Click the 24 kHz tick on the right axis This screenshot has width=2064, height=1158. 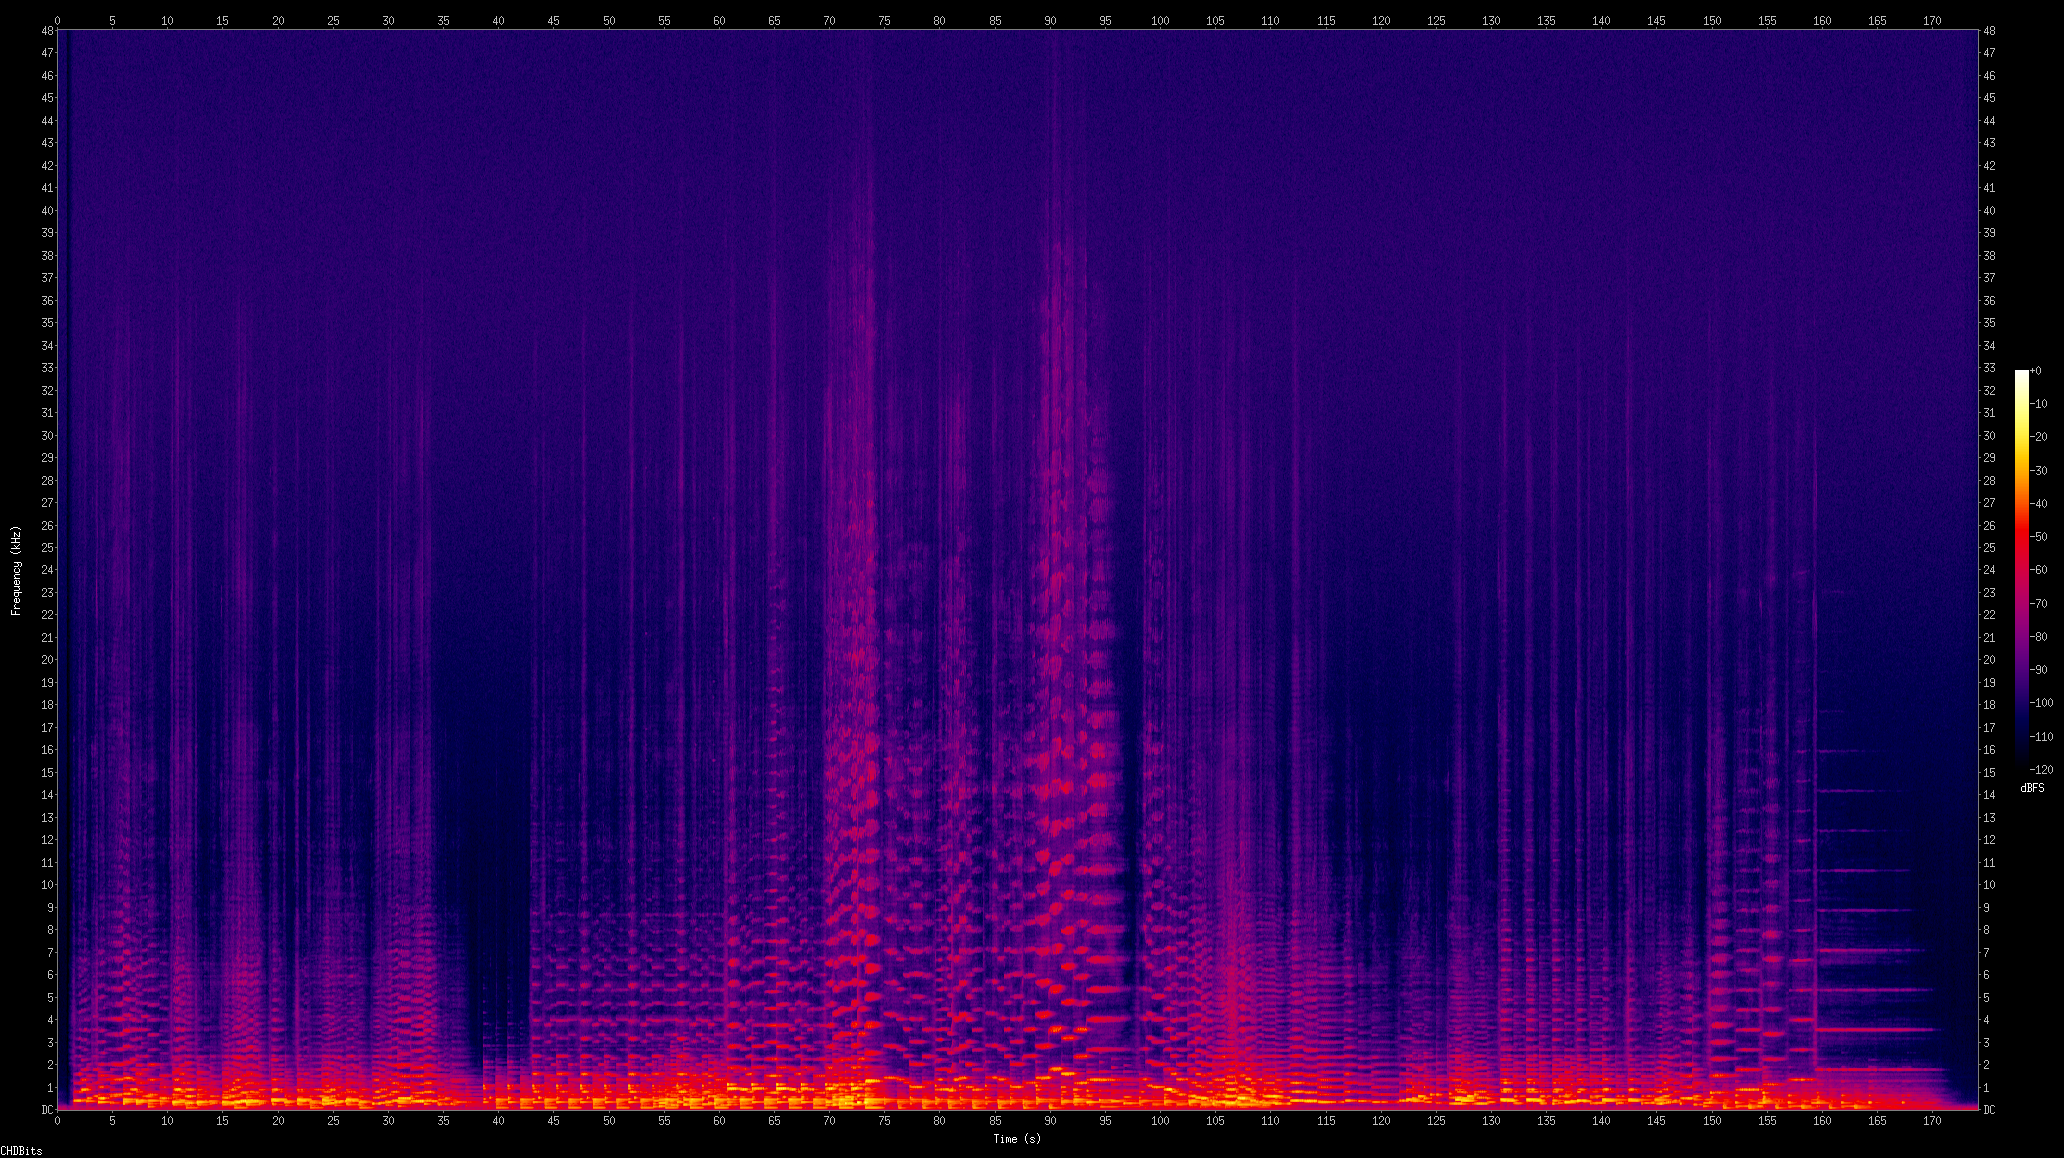tap(1989, 570)
